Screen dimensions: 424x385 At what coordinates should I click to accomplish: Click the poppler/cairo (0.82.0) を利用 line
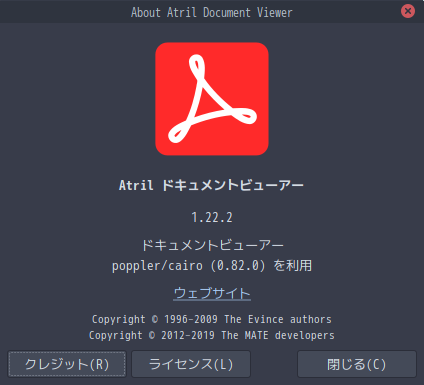point(212,266)
